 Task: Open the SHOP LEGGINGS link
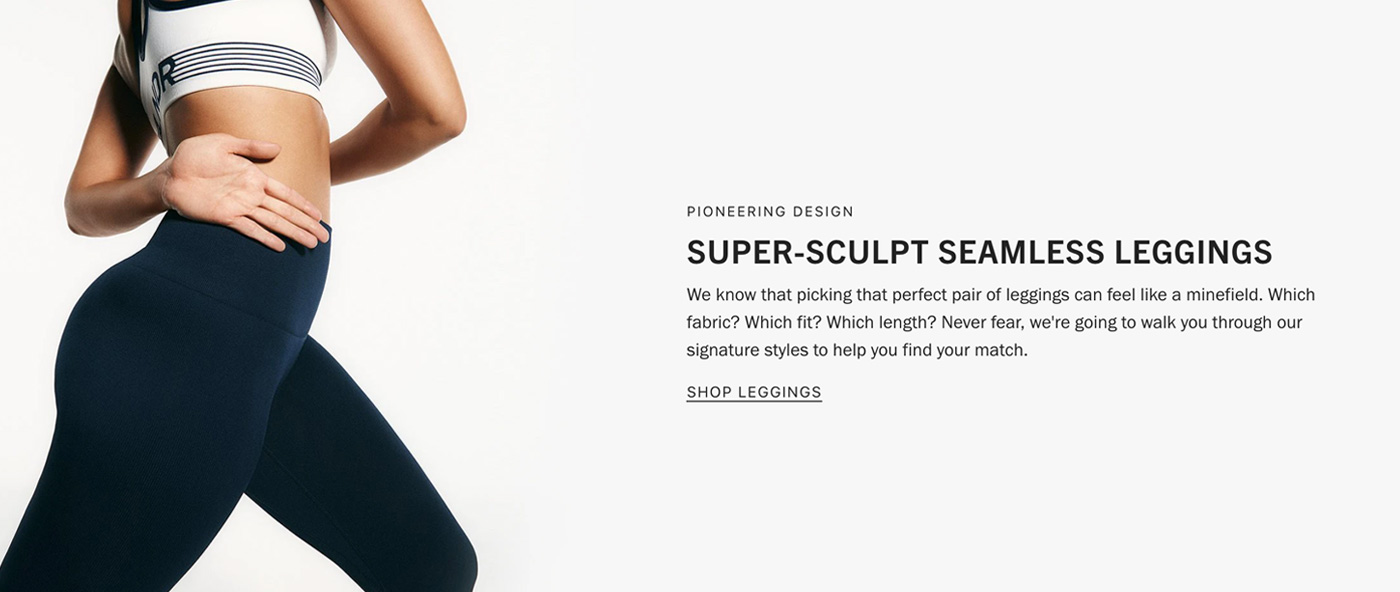(x=754, y=392)
